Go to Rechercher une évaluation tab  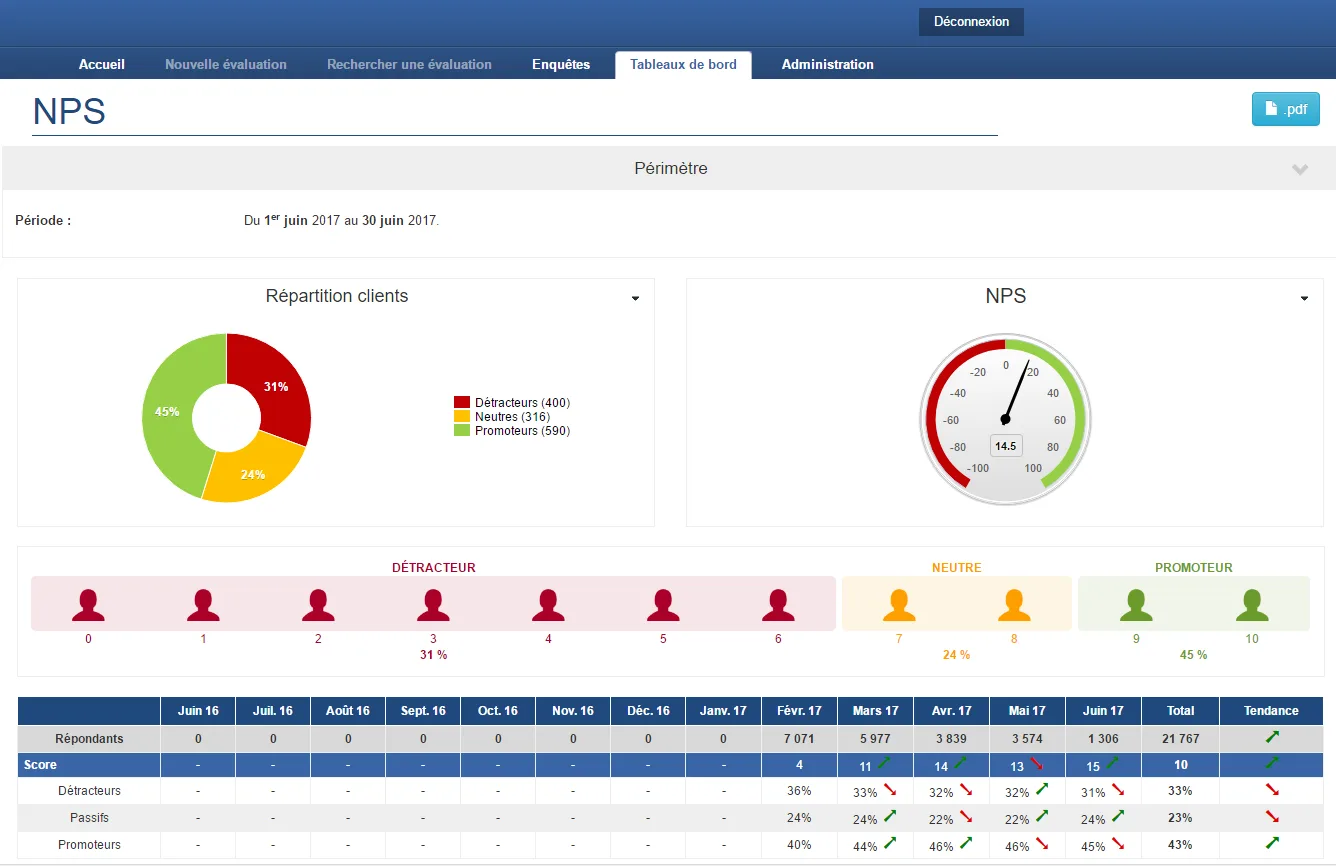(409, 64)
